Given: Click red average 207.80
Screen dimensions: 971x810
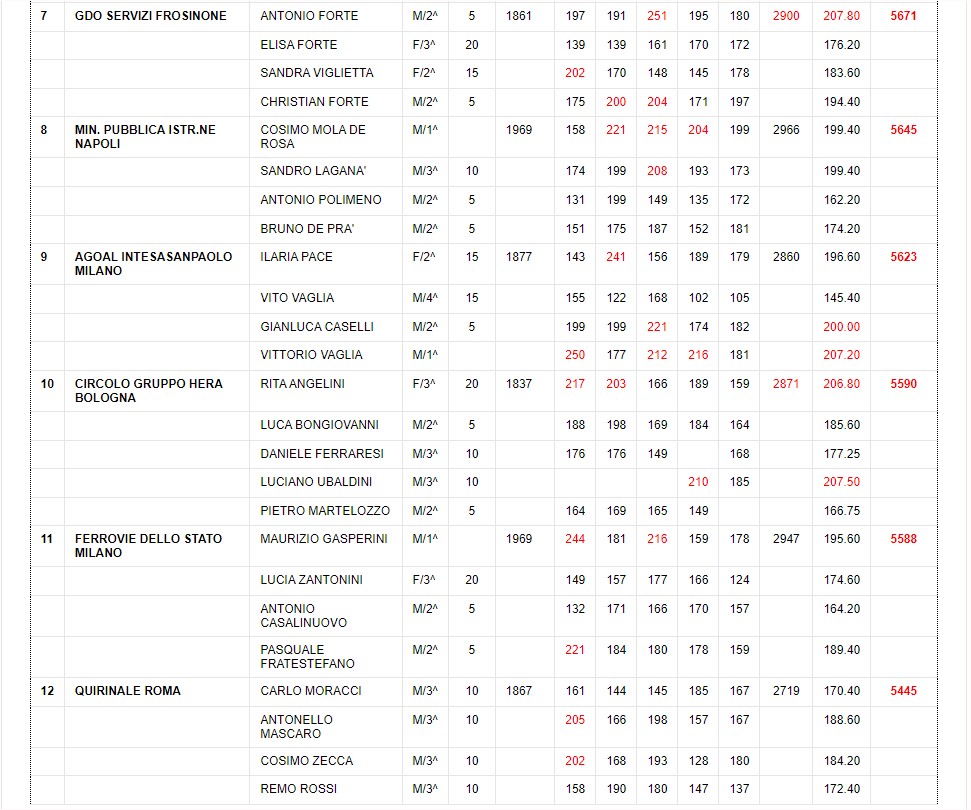Looking at the screenshot, I should click(x=842, y=16).
